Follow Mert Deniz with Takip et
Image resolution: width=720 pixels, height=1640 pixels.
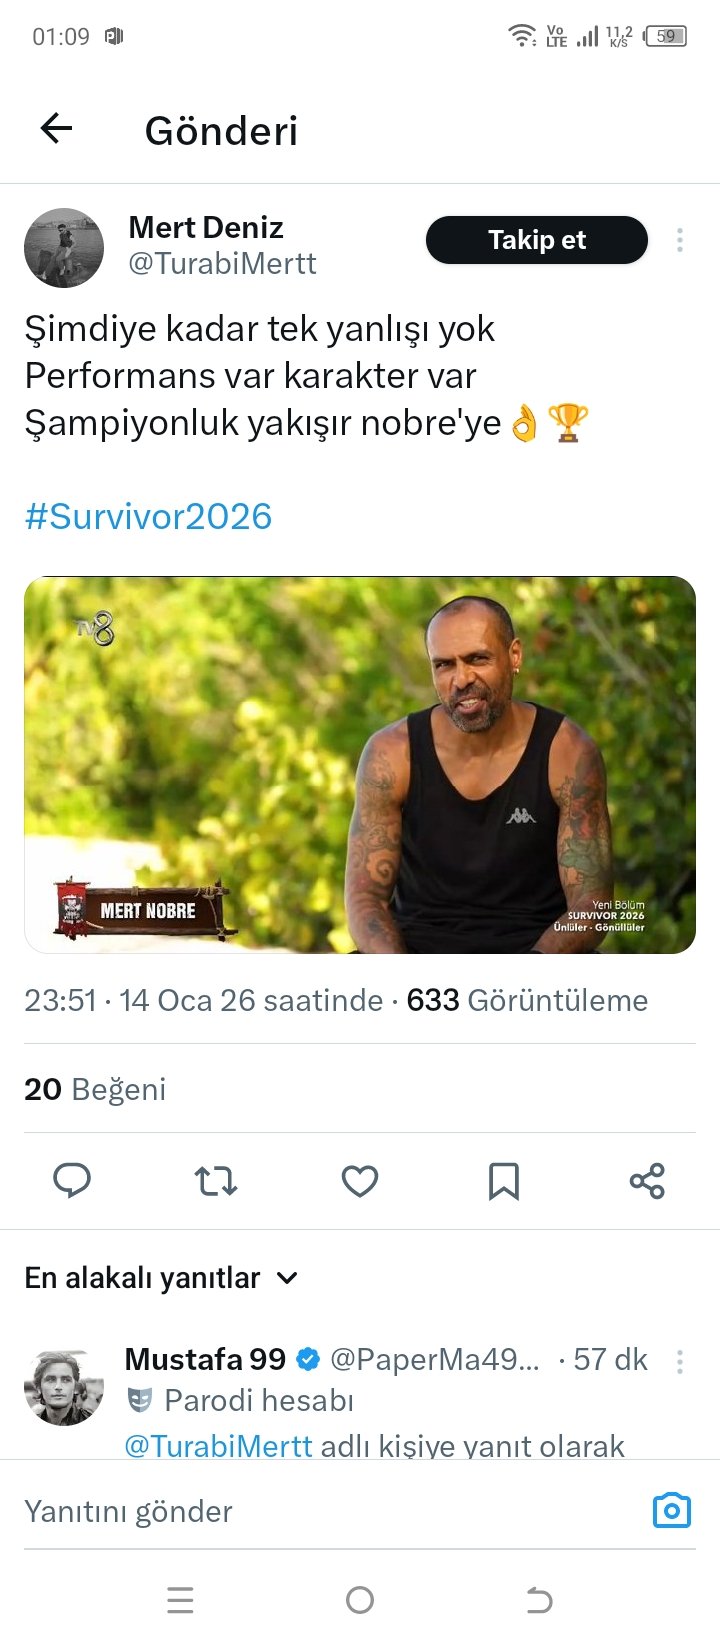537,240
